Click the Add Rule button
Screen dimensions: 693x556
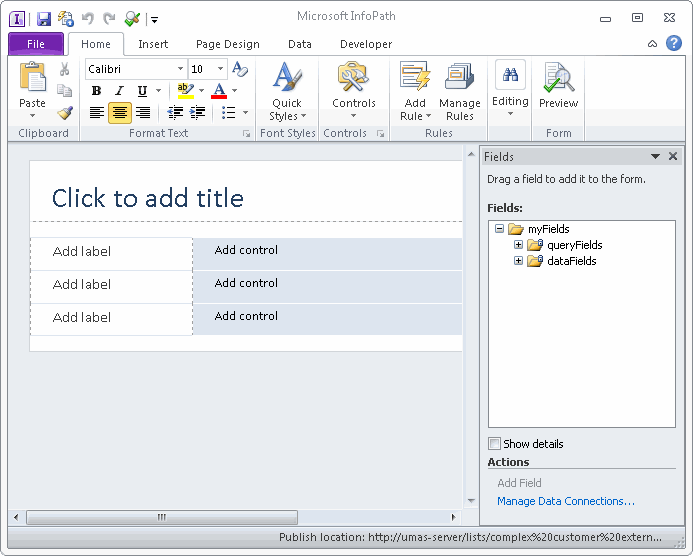pyautogui.click(x=415, y=92)
